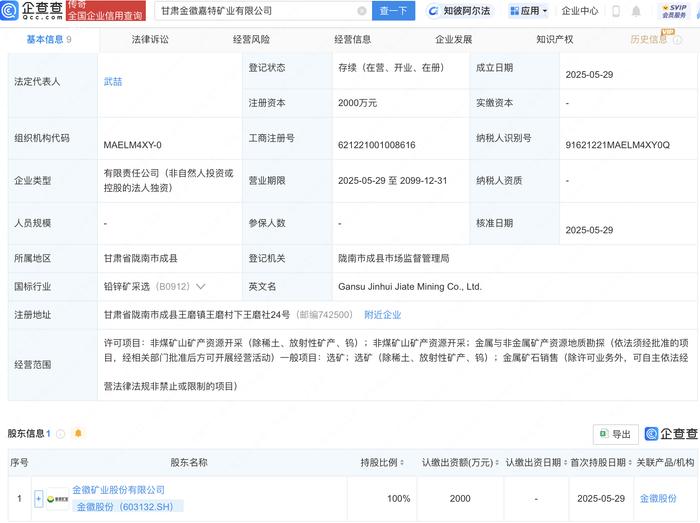Open 附近企业 nearby companies link
700x523 pixels.
pyautogui.click(x=383, y=315)
